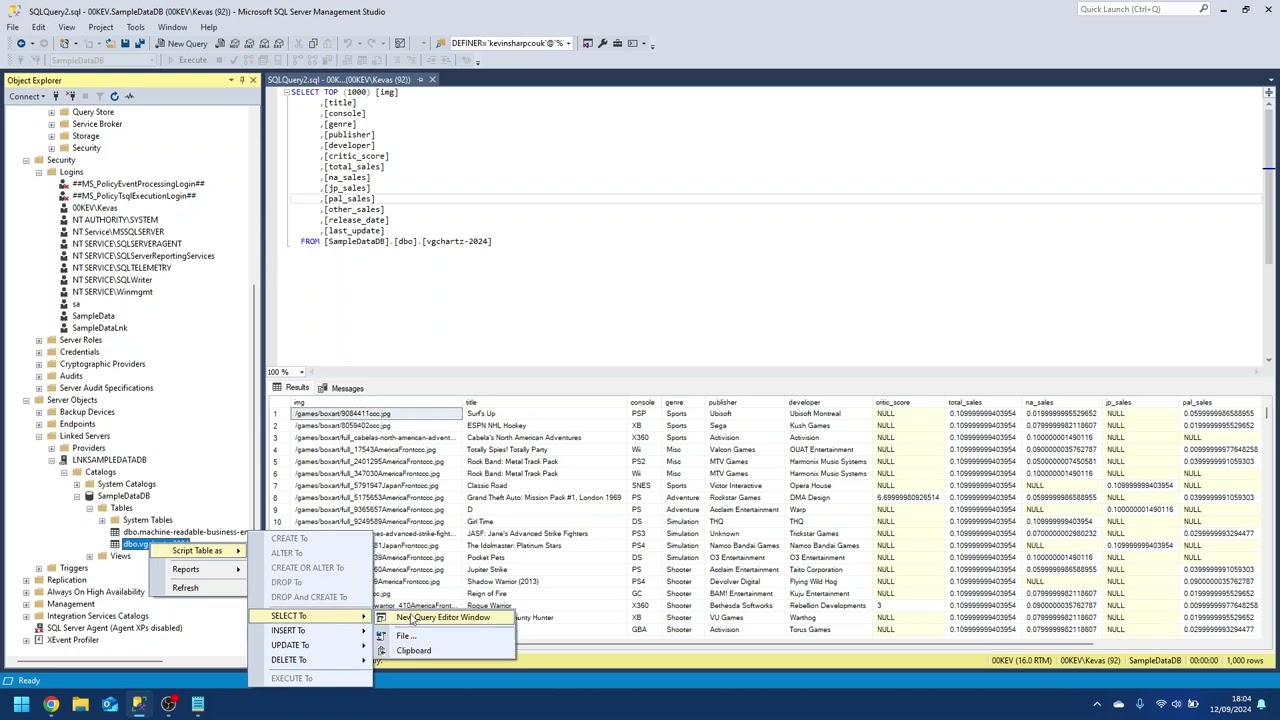Open the Tools menu

(135, 27)
